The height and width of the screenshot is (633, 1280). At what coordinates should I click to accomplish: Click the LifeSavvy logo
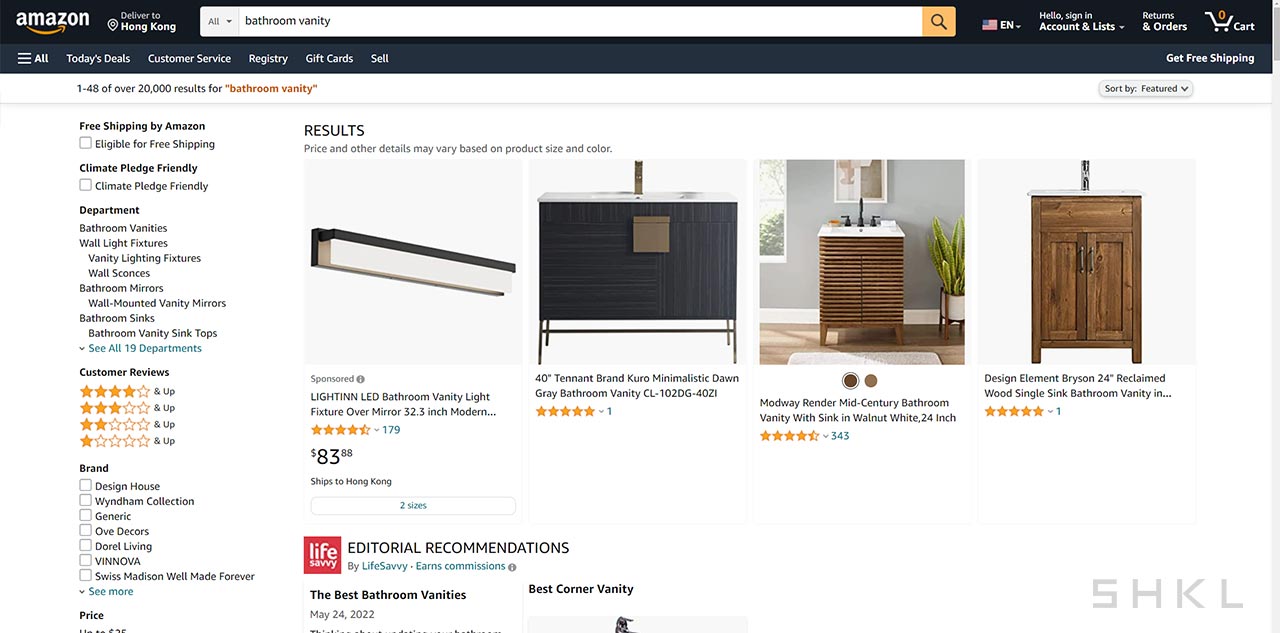pos(323,555)
